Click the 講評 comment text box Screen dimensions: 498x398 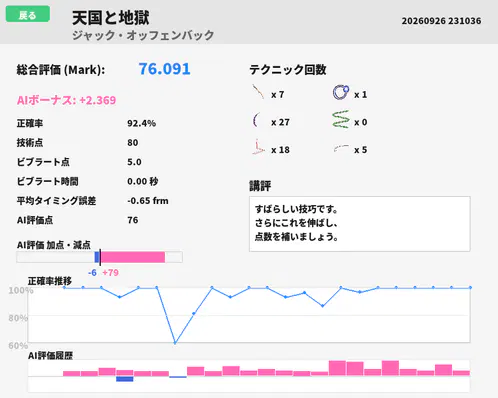(360, 224)
